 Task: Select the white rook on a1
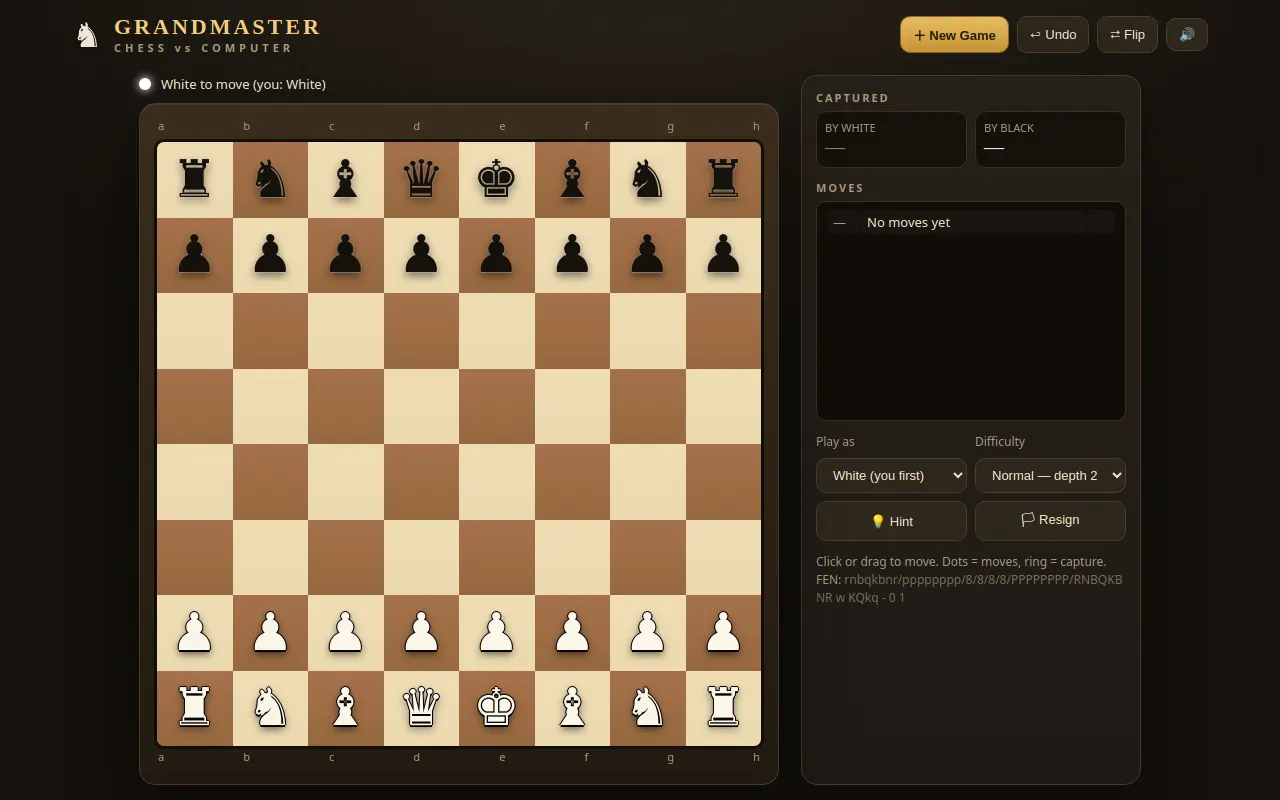[195, 708]
